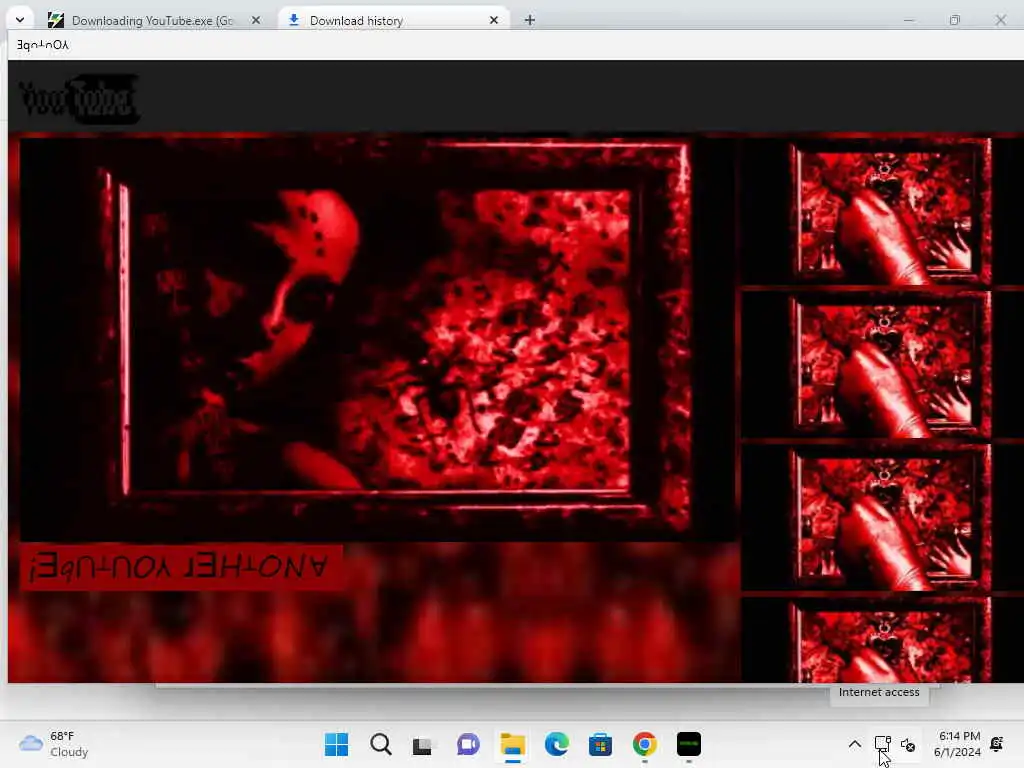Close the browser window
Viewport: 1024px width, 768px height.
[x=1000, y=20]
